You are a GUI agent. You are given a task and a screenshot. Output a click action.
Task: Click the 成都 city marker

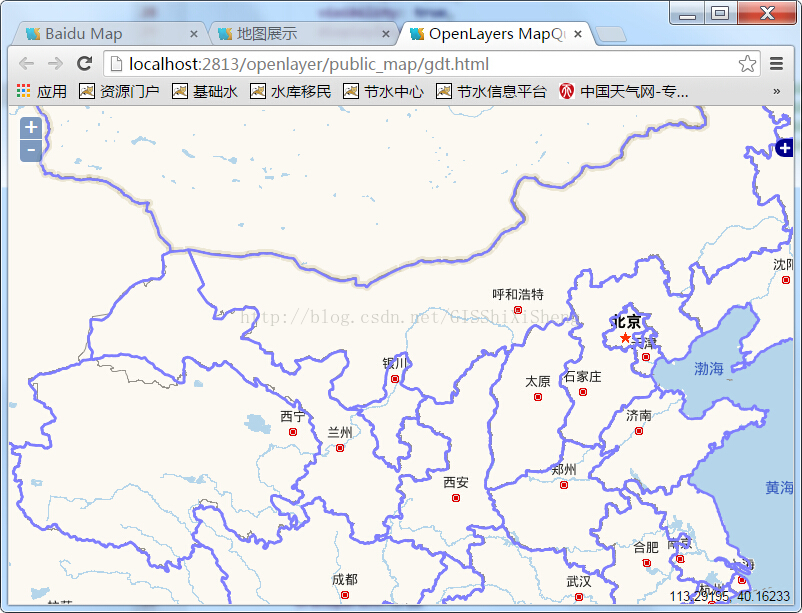tap(345, 595)
